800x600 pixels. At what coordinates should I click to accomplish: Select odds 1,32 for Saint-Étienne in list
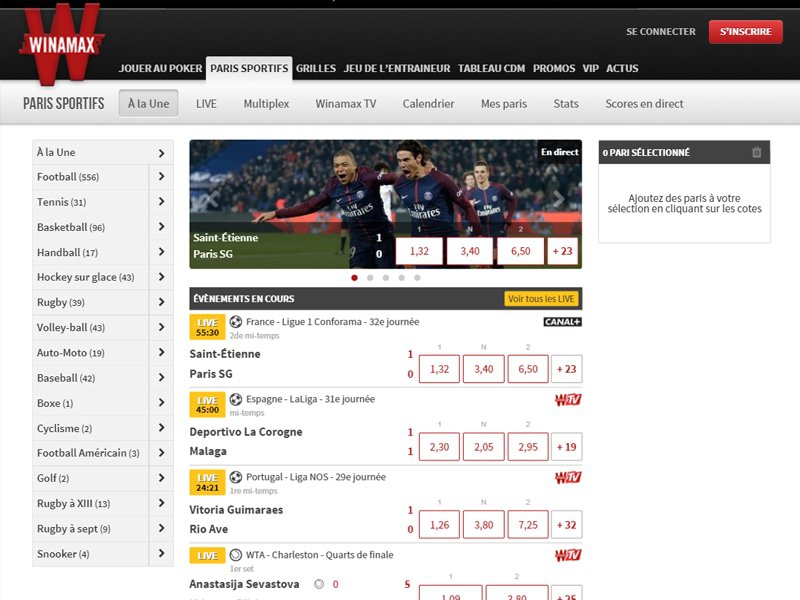tap(439, 369)
